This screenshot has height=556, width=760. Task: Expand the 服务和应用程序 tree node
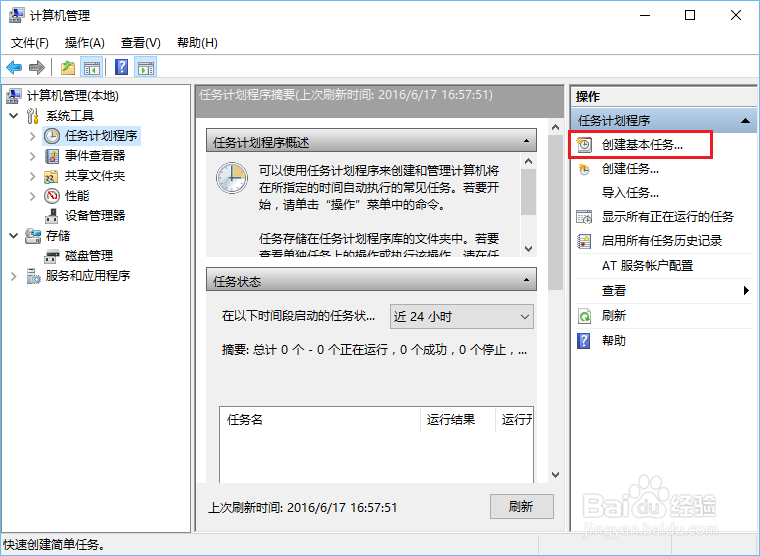(x=14, y=276)
